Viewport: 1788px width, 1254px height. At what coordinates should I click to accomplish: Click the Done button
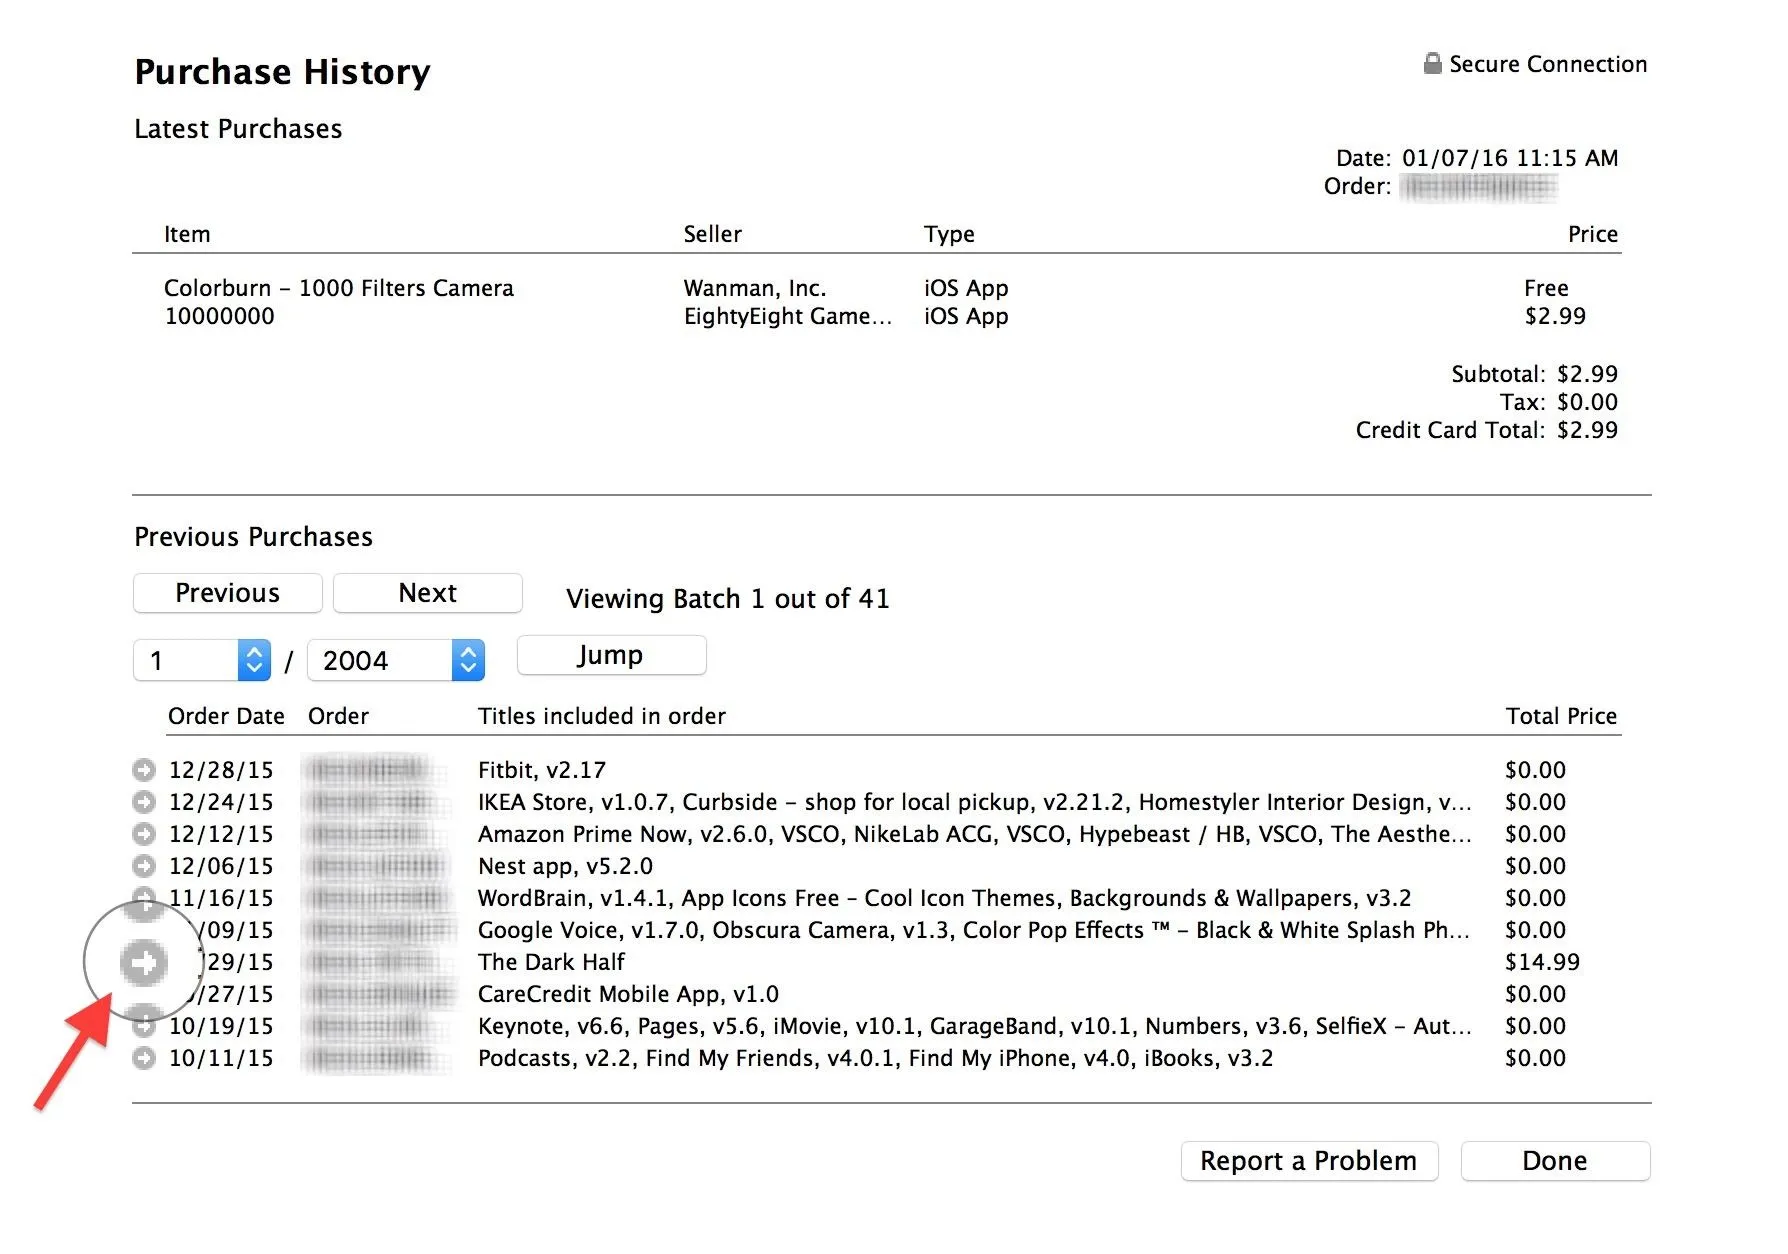click(1554, 1161)
